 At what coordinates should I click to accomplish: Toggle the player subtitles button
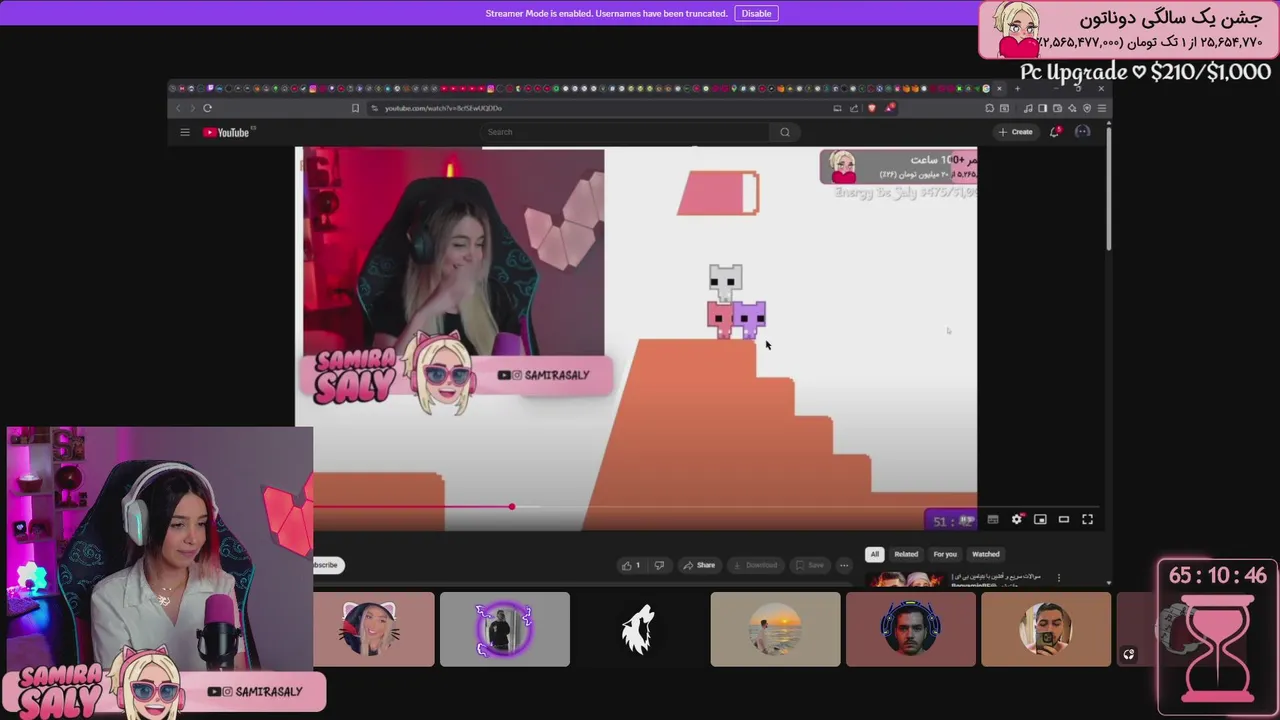[x=993, y=519]
